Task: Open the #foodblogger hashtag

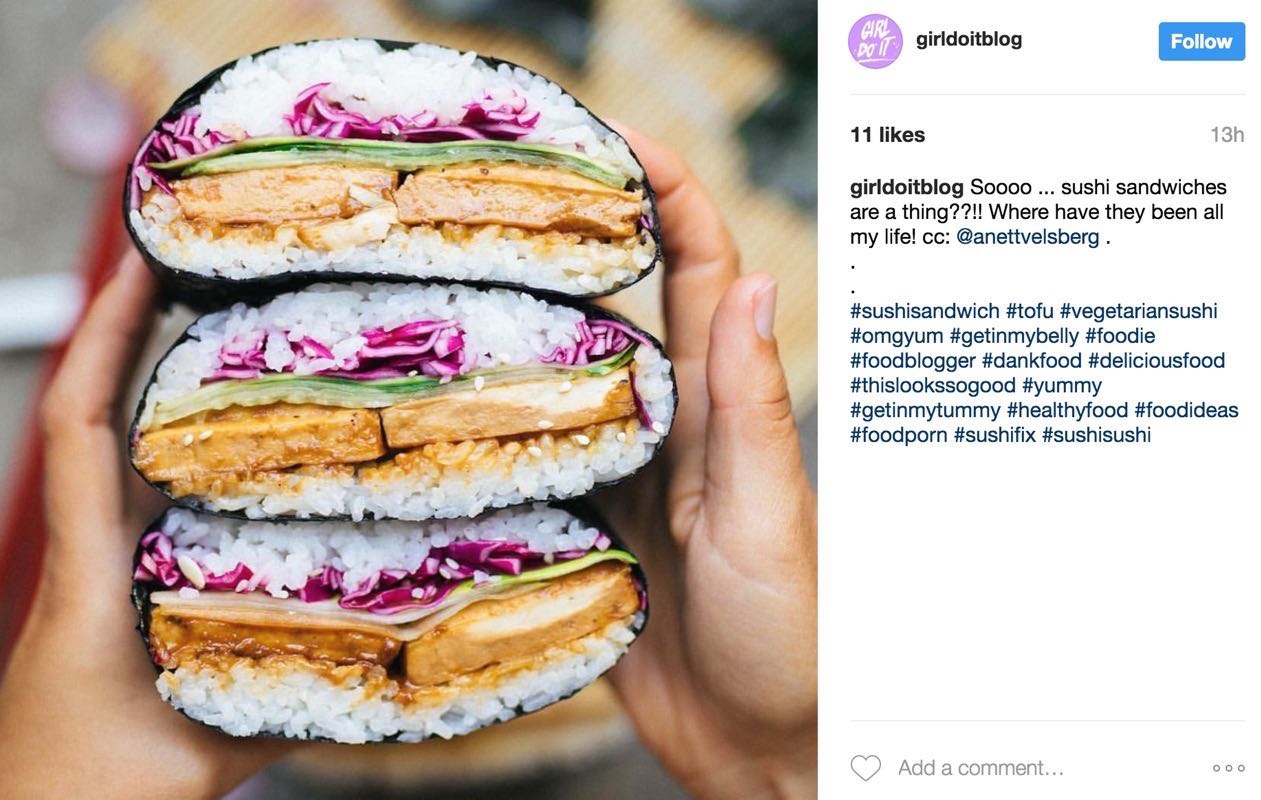Action: coord(913,361)
